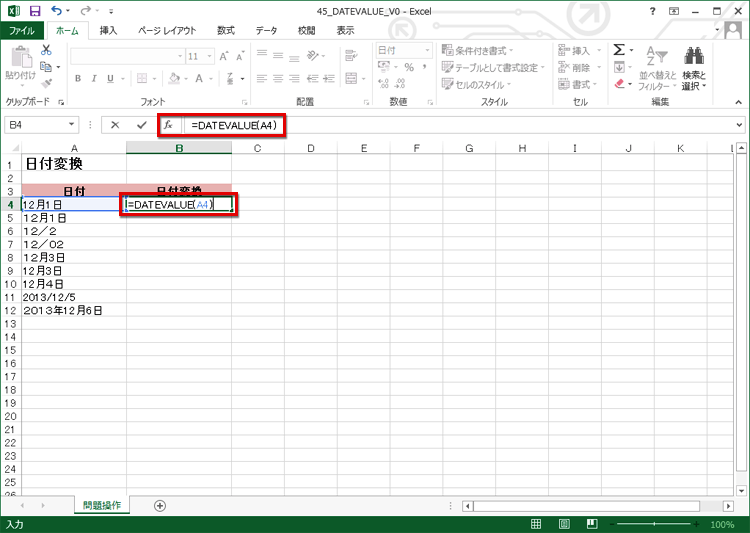Image resolution: width=750 pixels, height=533 pixels.
Task: Click the Save icon in quick access toolbar
Action: tap(35, 11)
